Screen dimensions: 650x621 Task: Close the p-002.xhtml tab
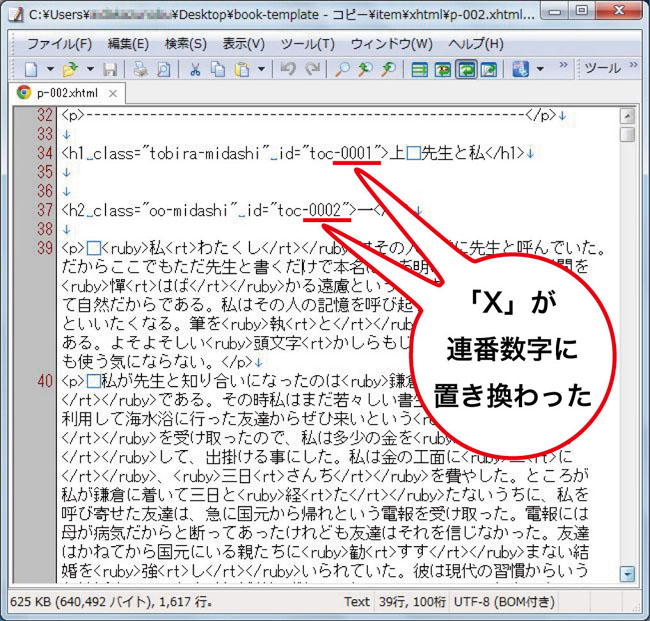point(113,94)
